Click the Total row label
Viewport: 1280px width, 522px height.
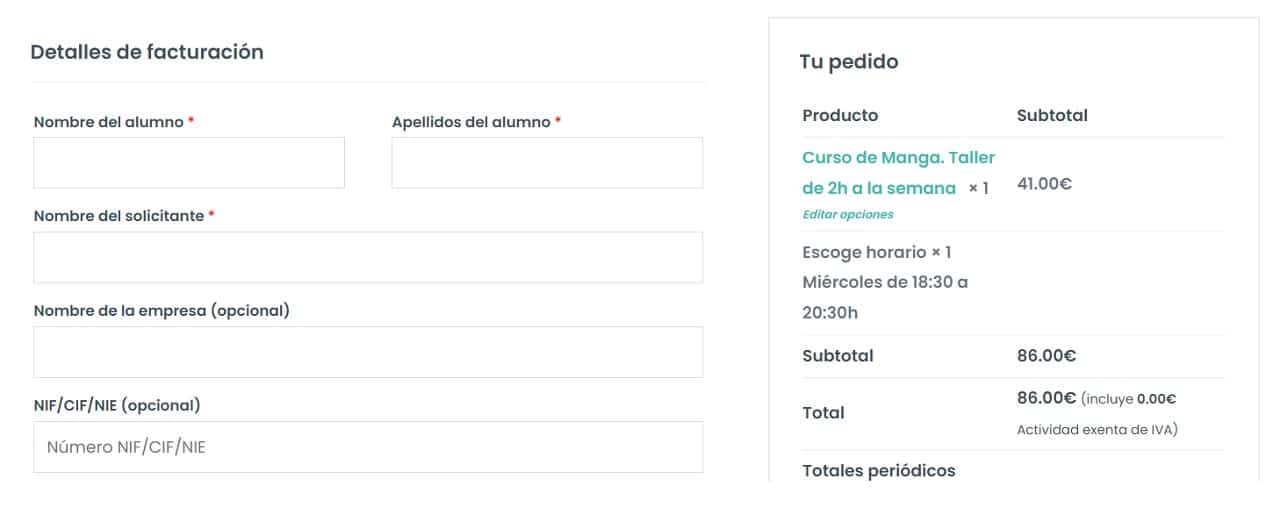tap(823, 412)
